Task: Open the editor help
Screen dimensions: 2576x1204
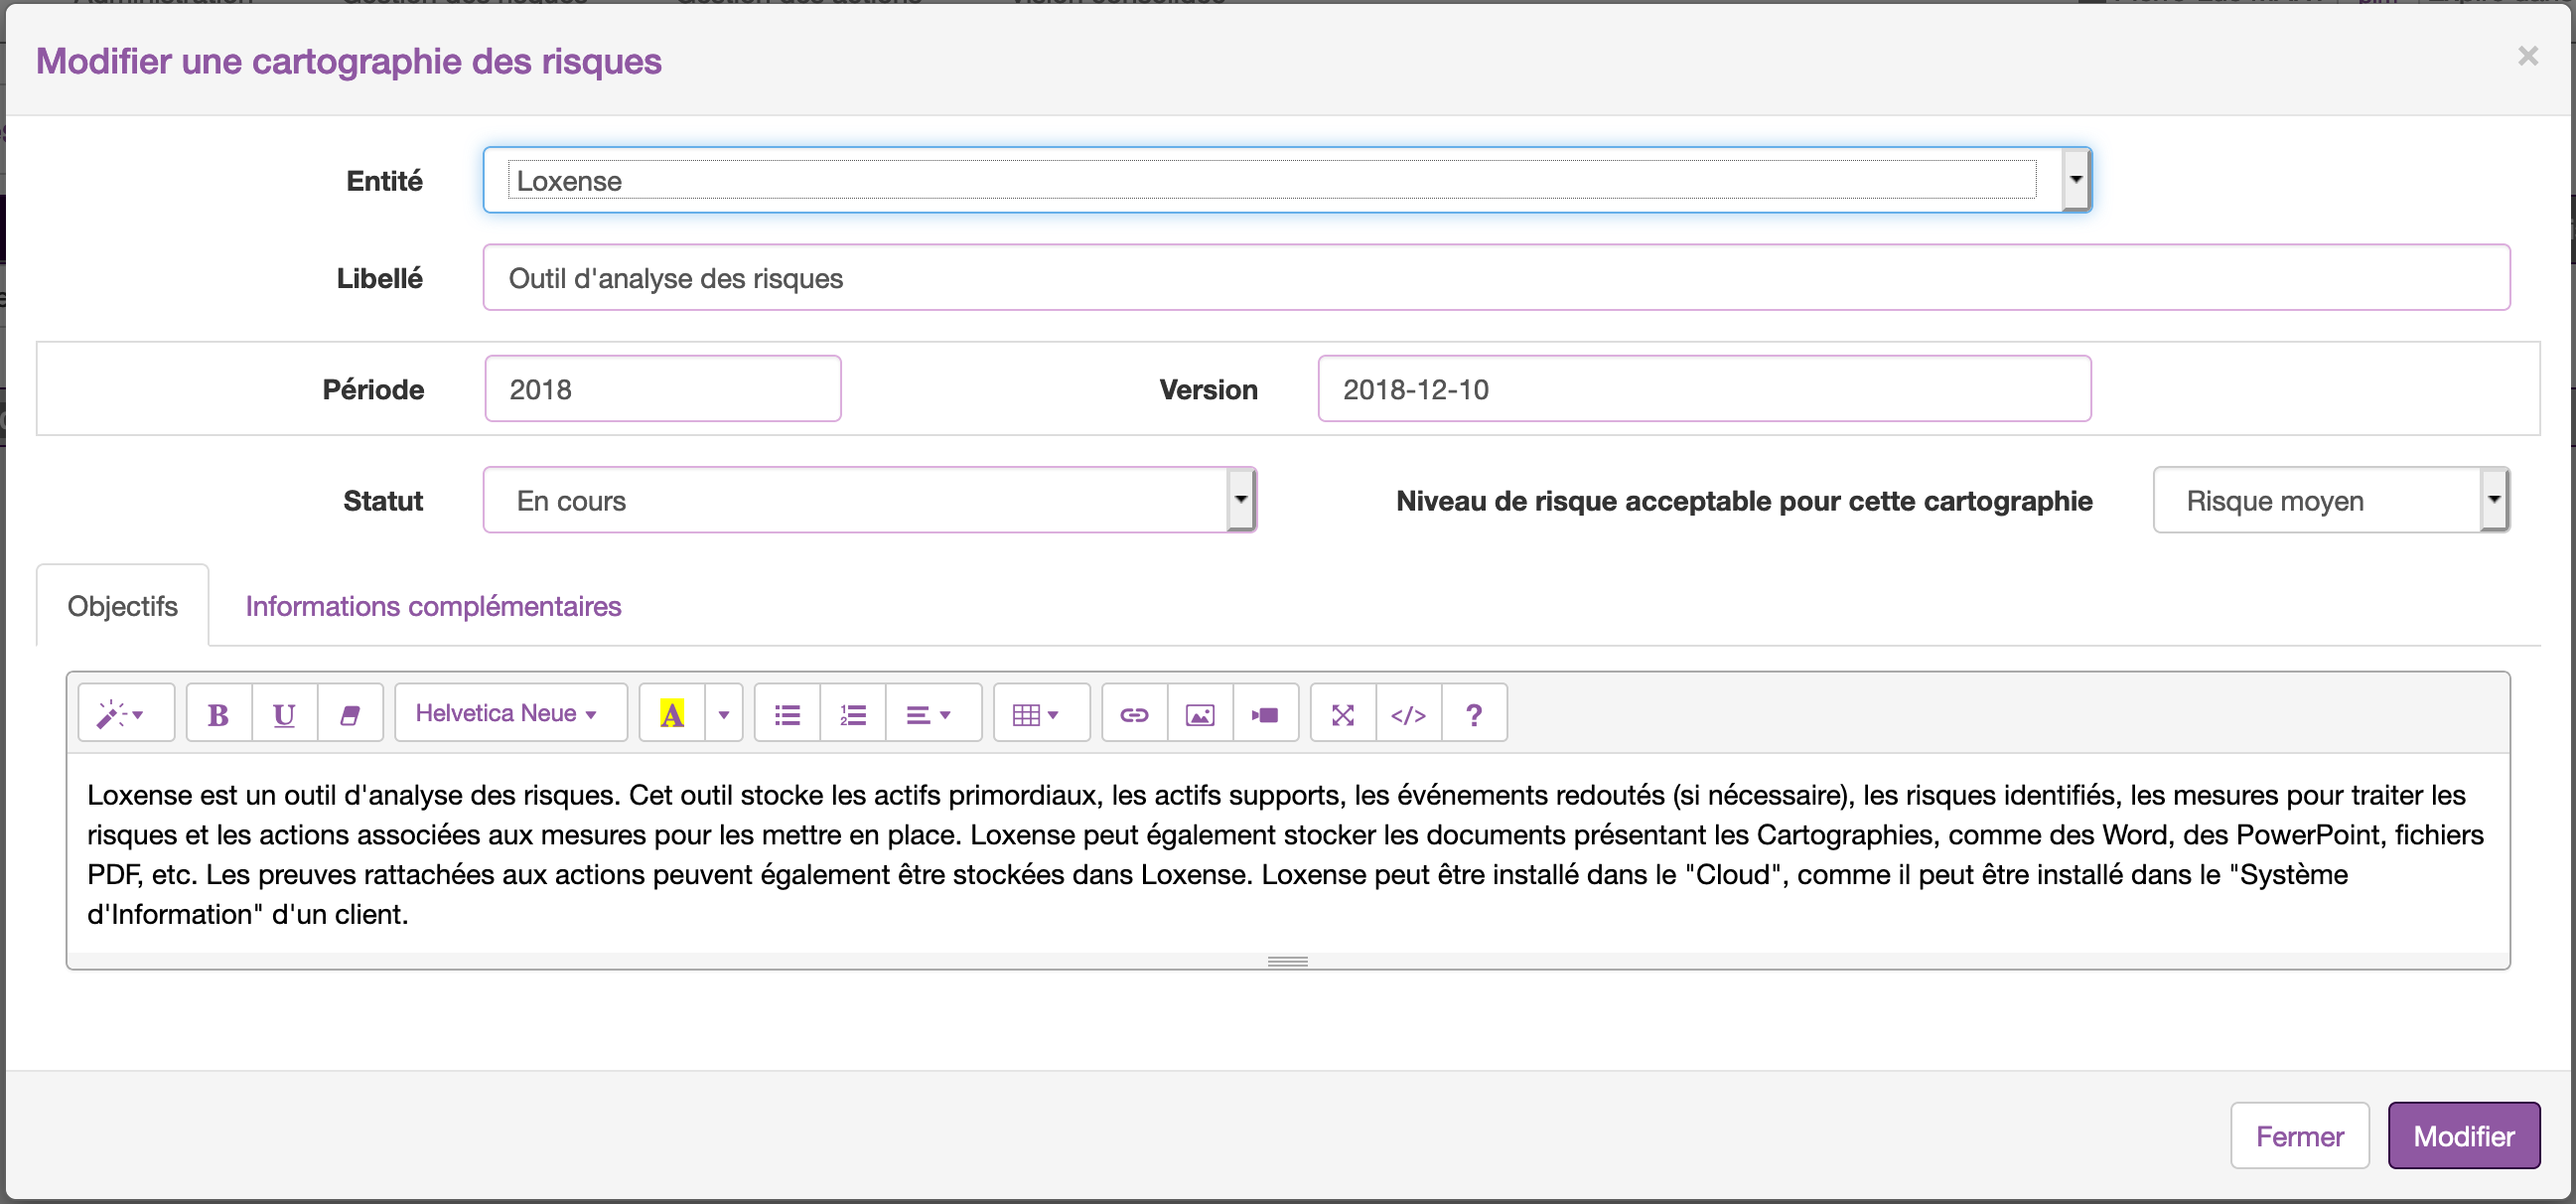Action: point(1474,714)
